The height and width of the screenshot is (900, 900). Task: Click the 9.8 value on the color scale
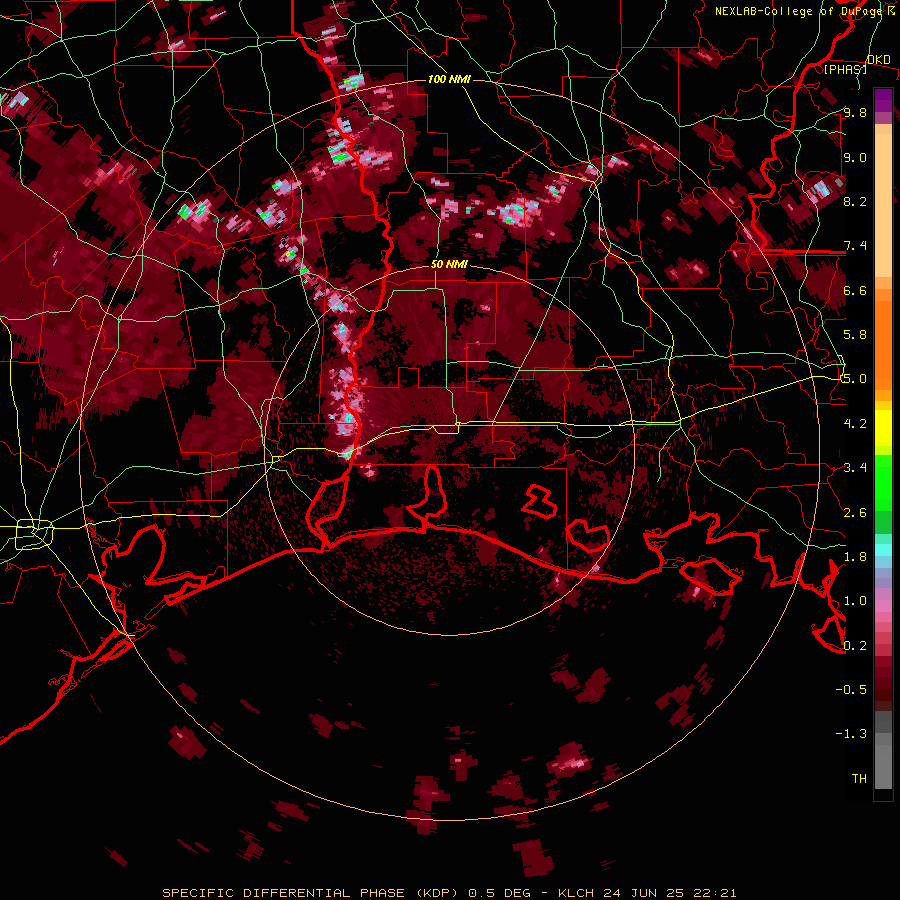(x=855, y=113)
